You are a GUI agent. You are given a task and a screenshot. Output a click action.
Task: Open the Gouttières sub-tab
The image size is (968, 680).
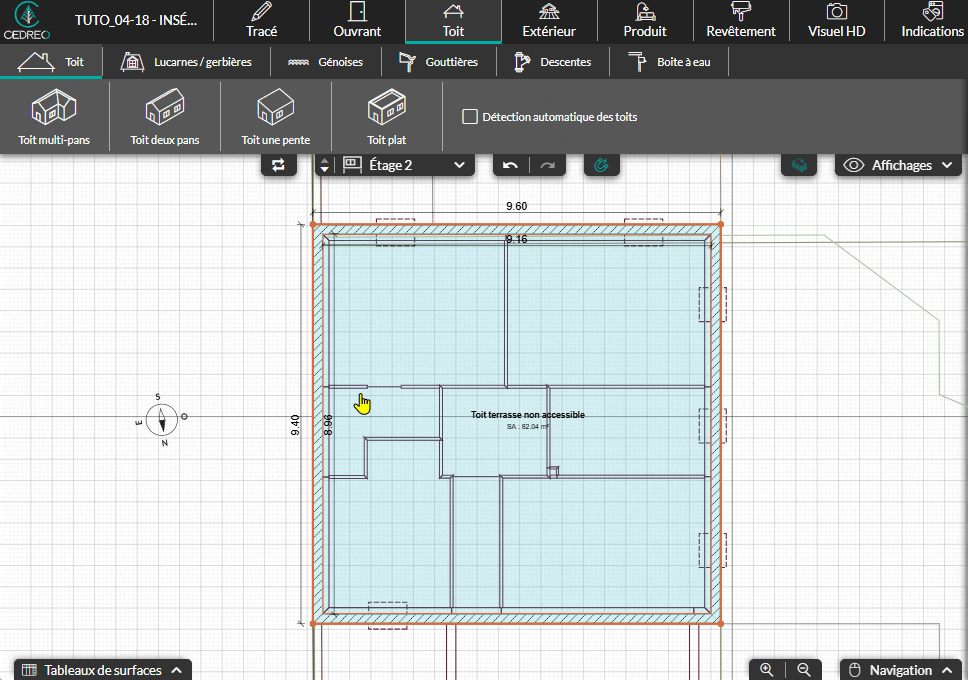438,62
